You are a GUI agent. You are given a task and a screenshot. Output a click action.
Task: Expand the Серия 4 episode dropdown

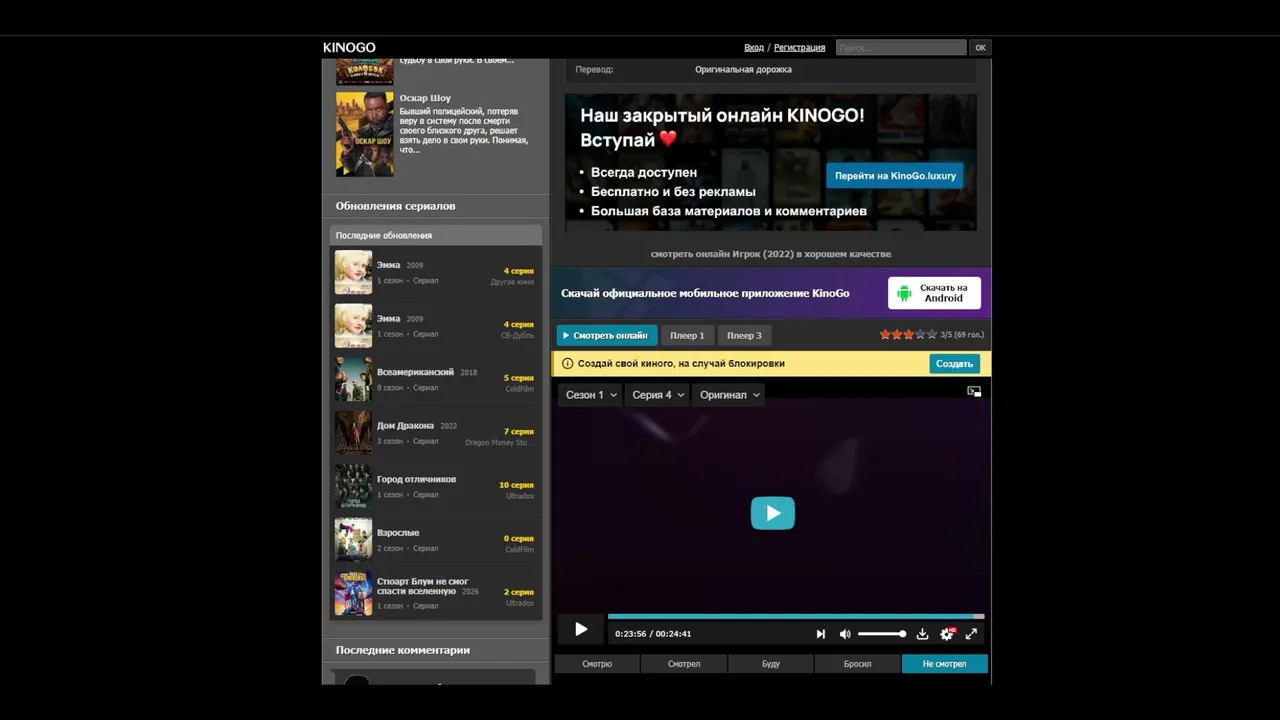(658, 395)
